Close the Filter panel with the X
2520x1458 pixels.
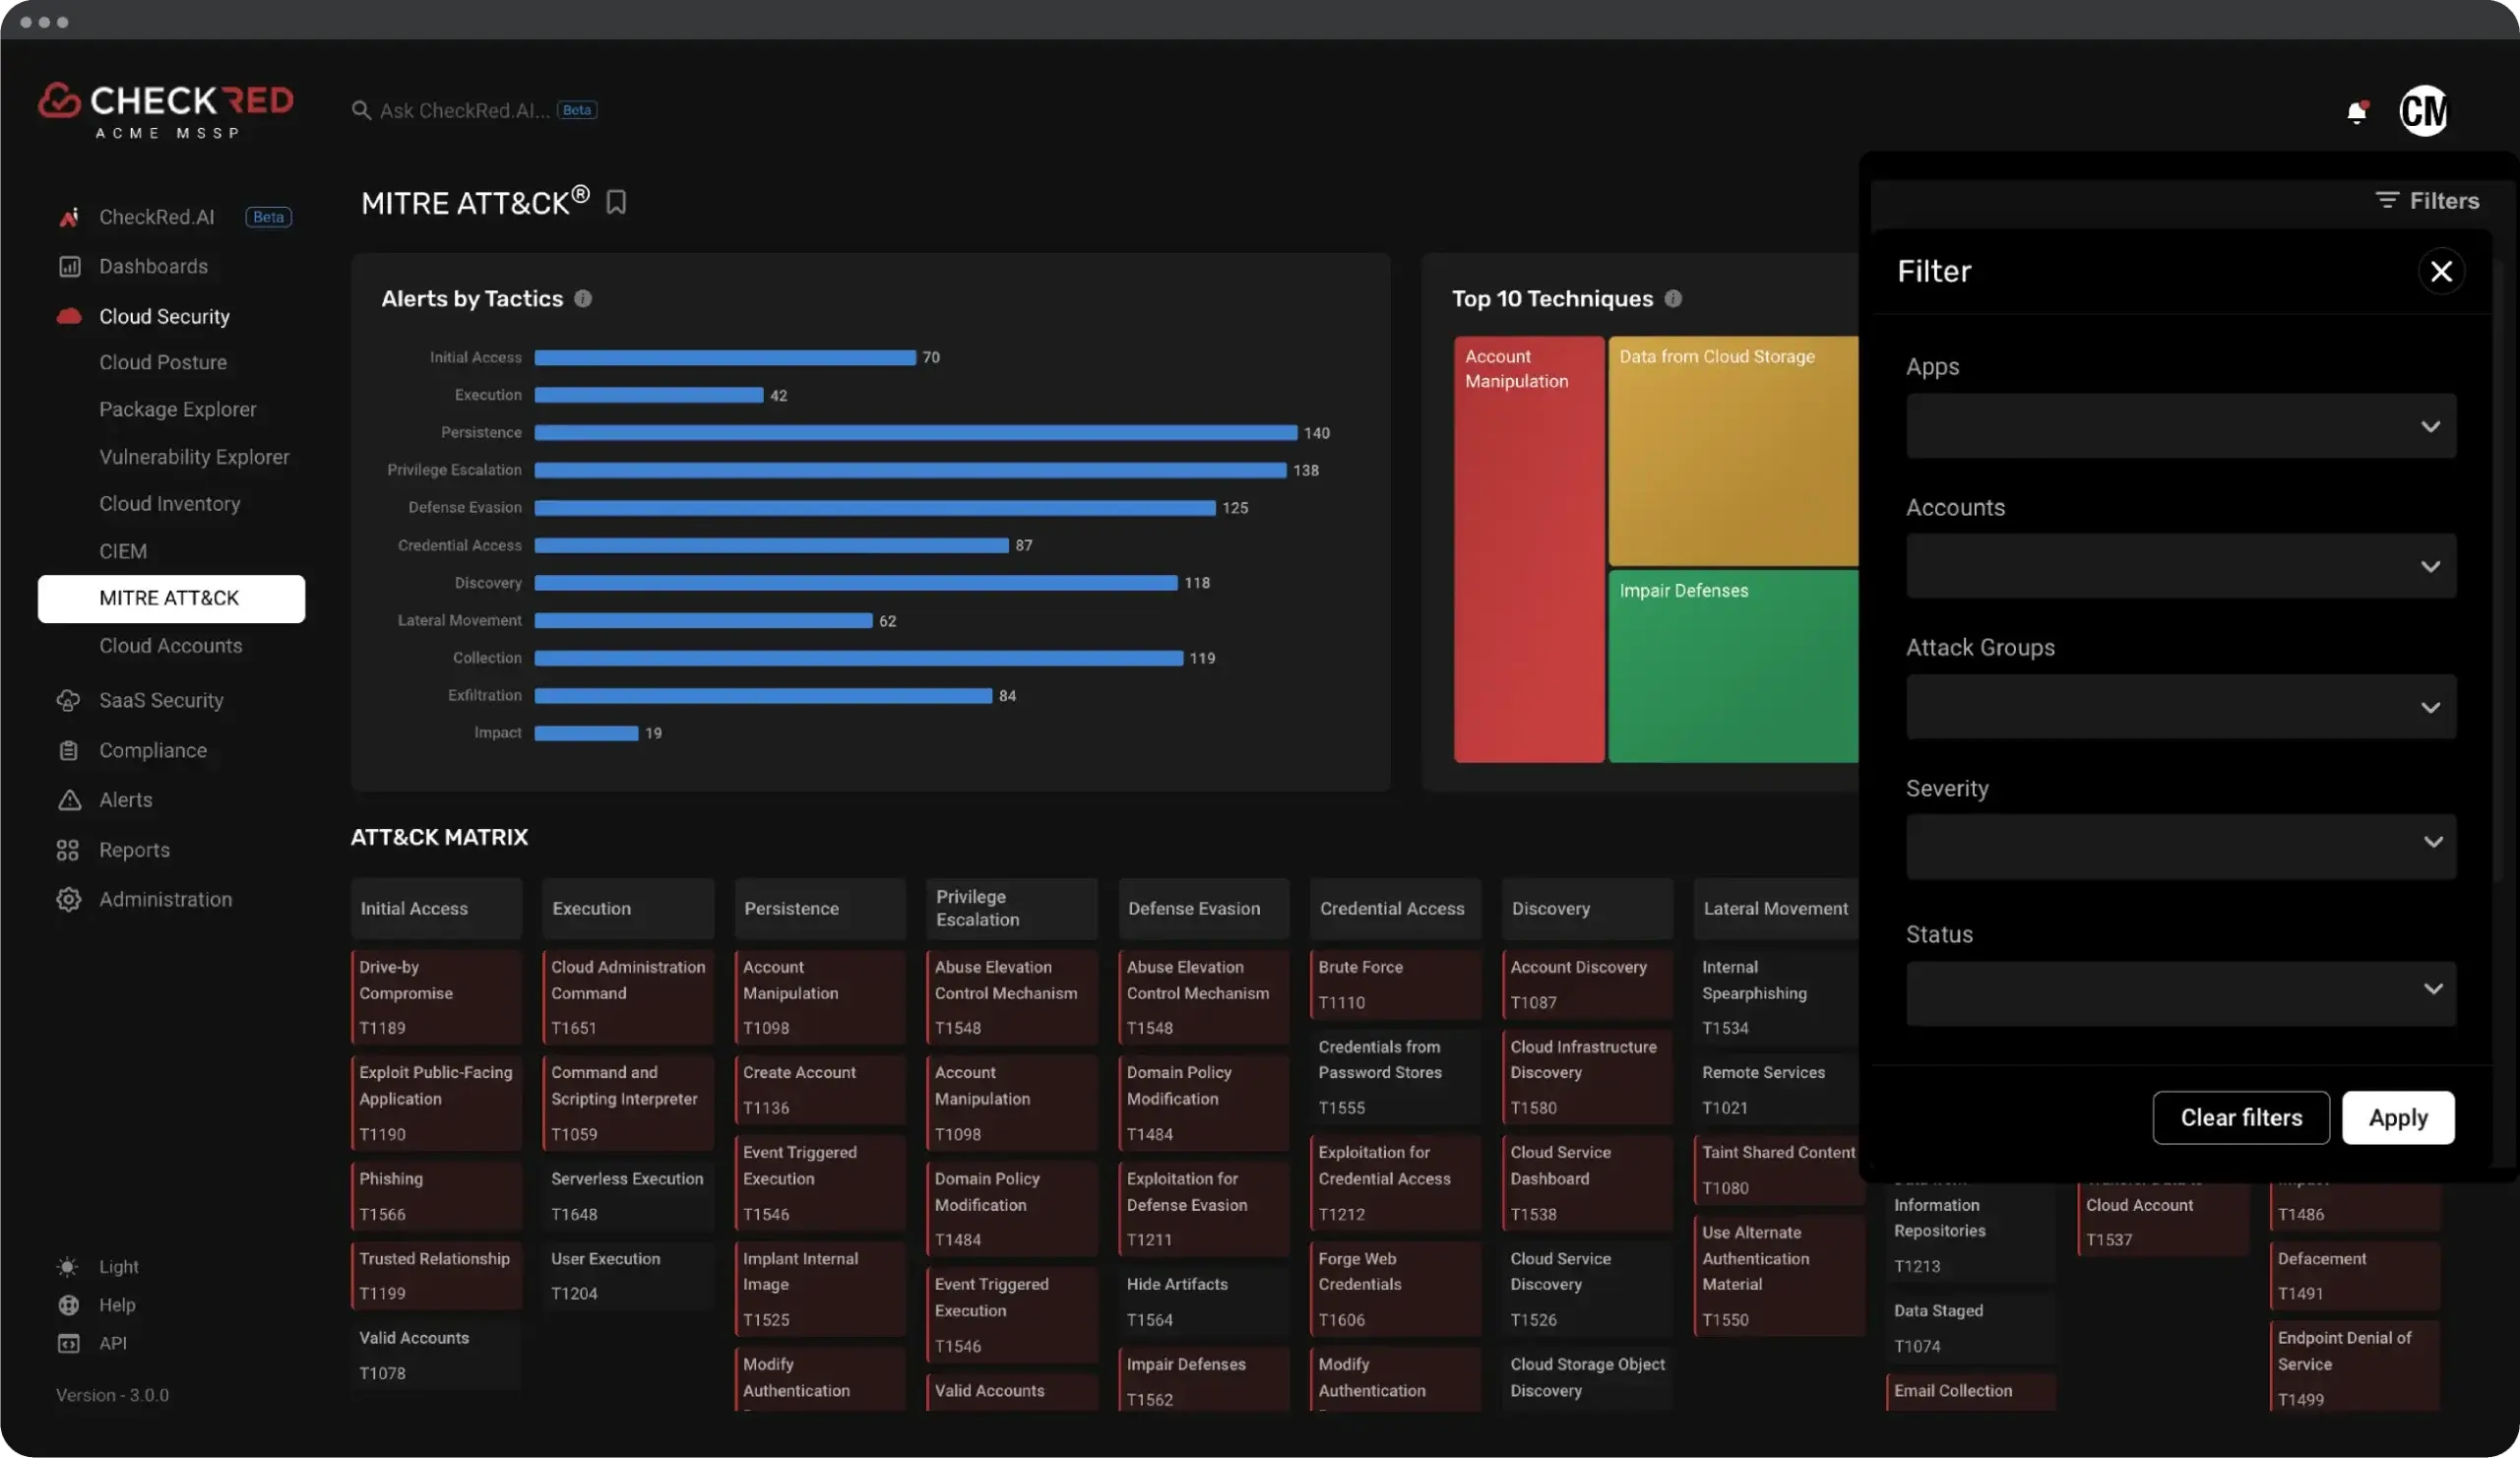[2441, 271]
